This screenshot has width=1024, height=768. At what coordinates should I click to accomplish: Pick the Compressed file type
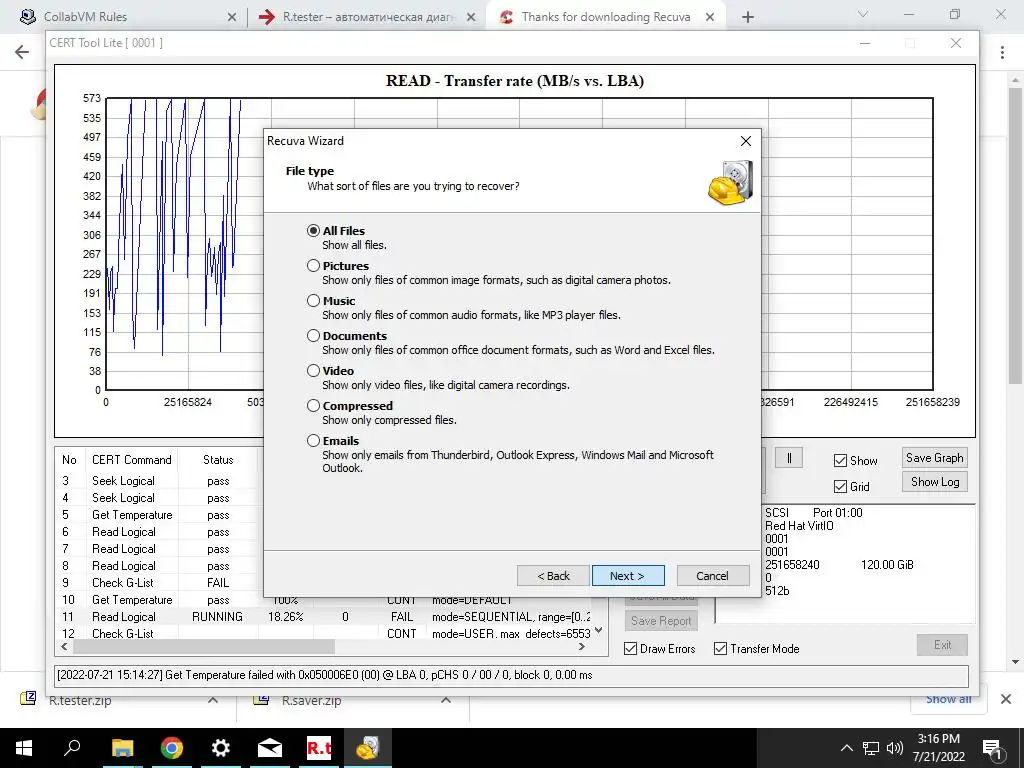pyautogui.click(x=313, y=406)
